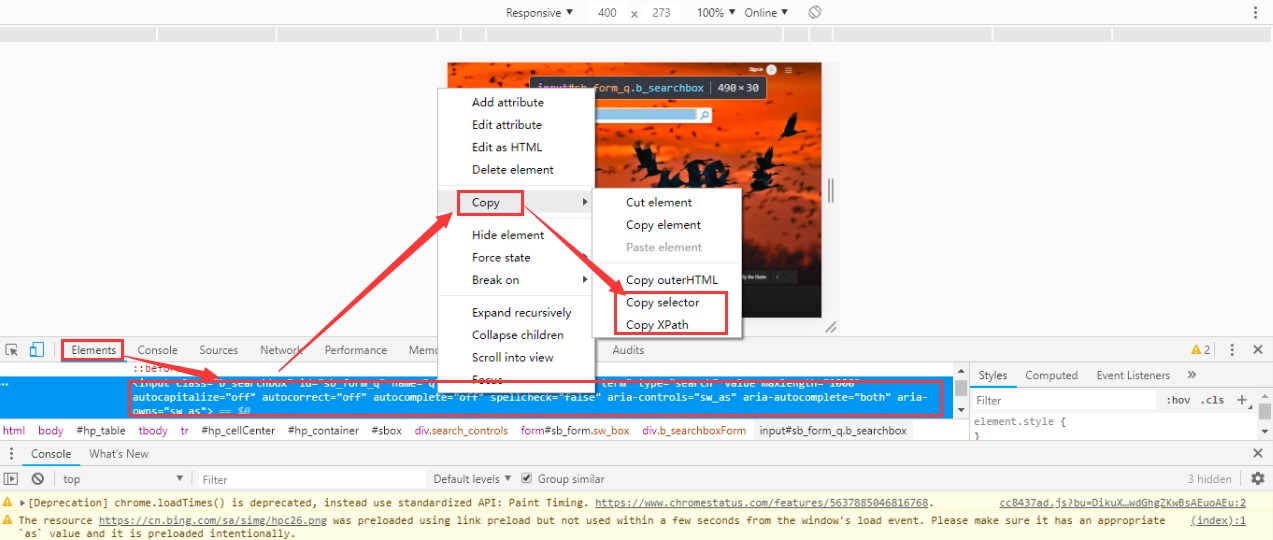1273x540 pixels.
Task: Switch to the Audits tab
Action: [x=628, y=350]
